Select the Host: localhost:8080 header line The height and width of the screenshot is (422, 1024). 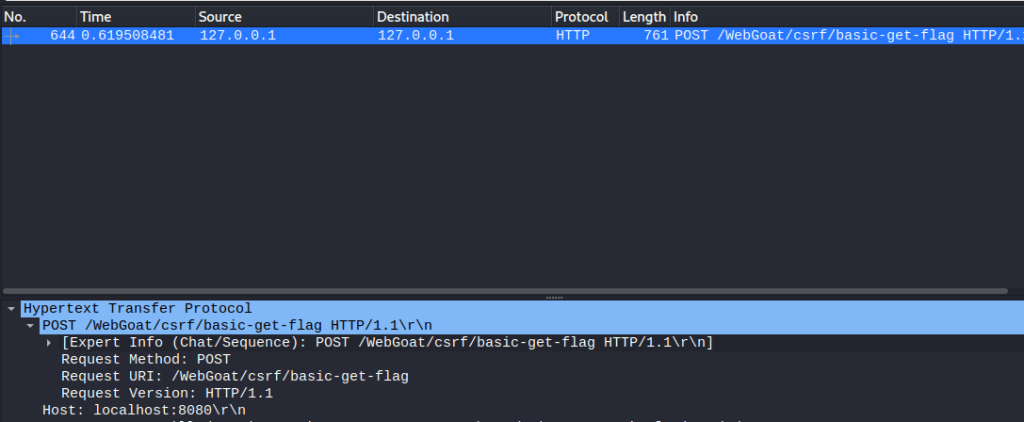143,411
